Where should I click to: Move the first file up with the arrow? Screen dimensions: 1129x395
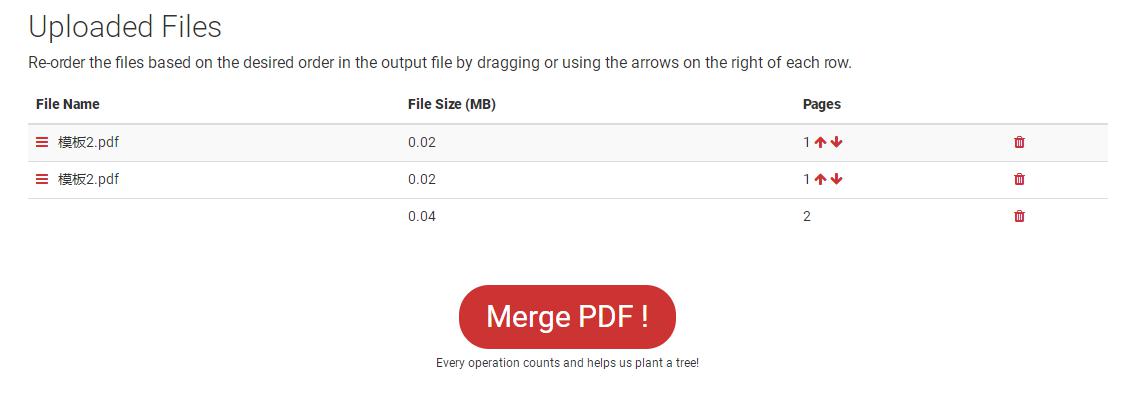[x=820, y=142]
